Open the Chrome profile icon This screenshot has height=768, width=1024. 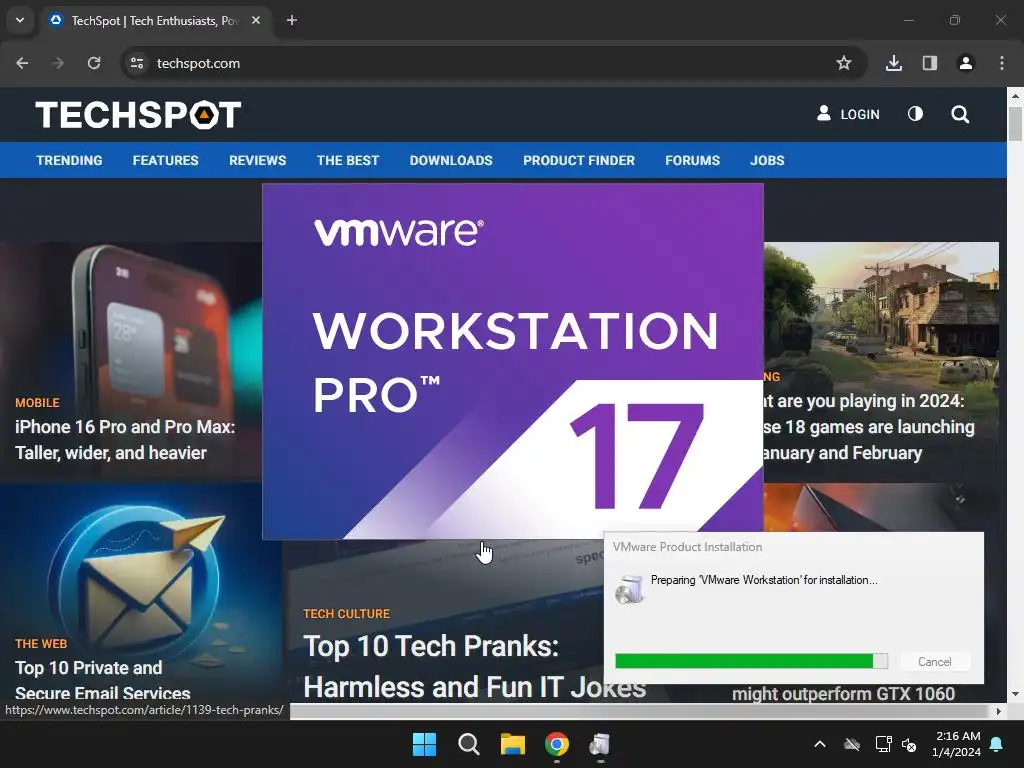click(x=966, y=63)
